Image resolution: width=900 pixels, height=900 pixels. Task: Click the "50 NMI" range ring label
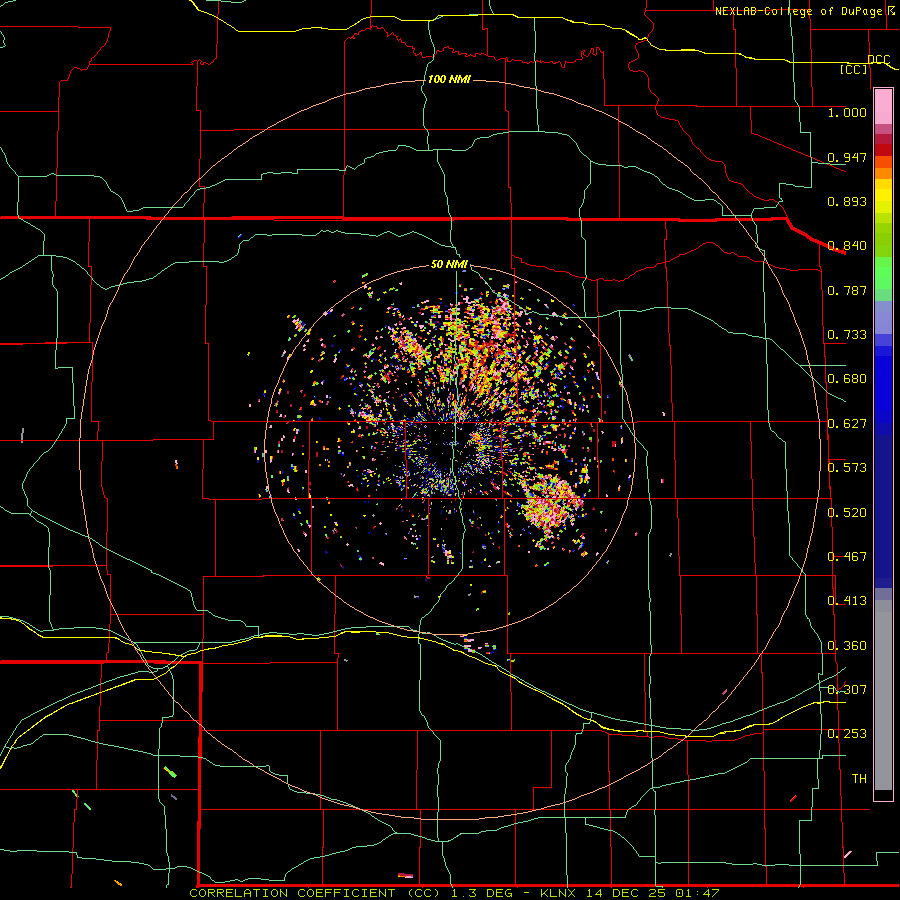point(449,264)
